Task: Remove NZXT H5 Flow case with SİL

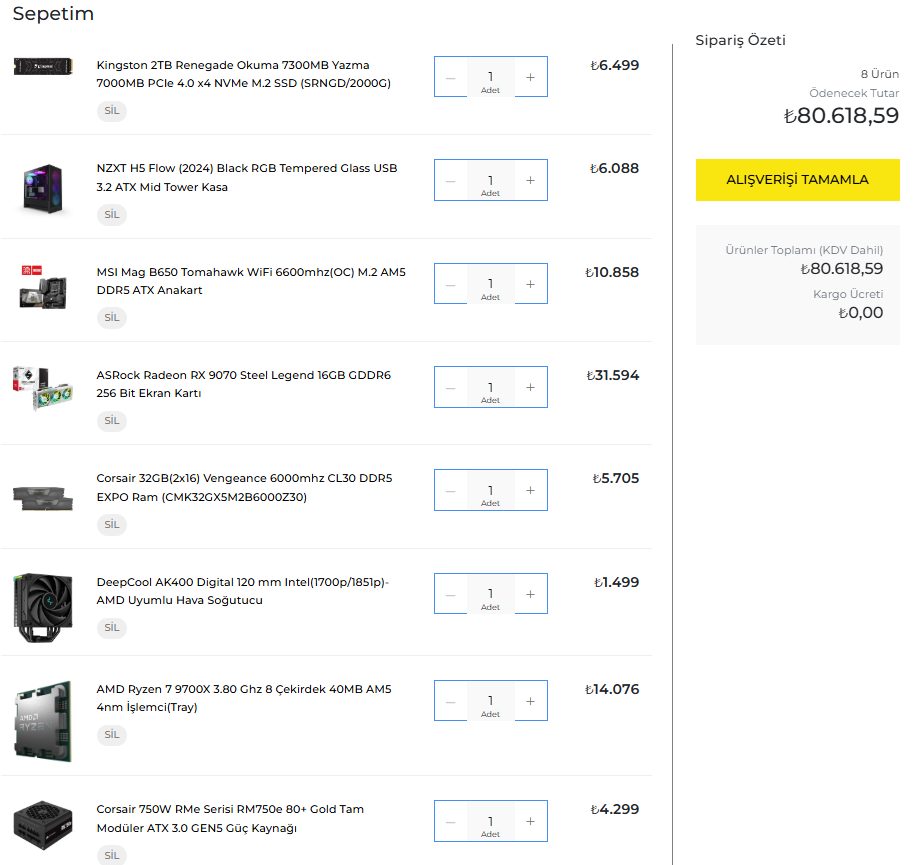Action: pos(112,214)
